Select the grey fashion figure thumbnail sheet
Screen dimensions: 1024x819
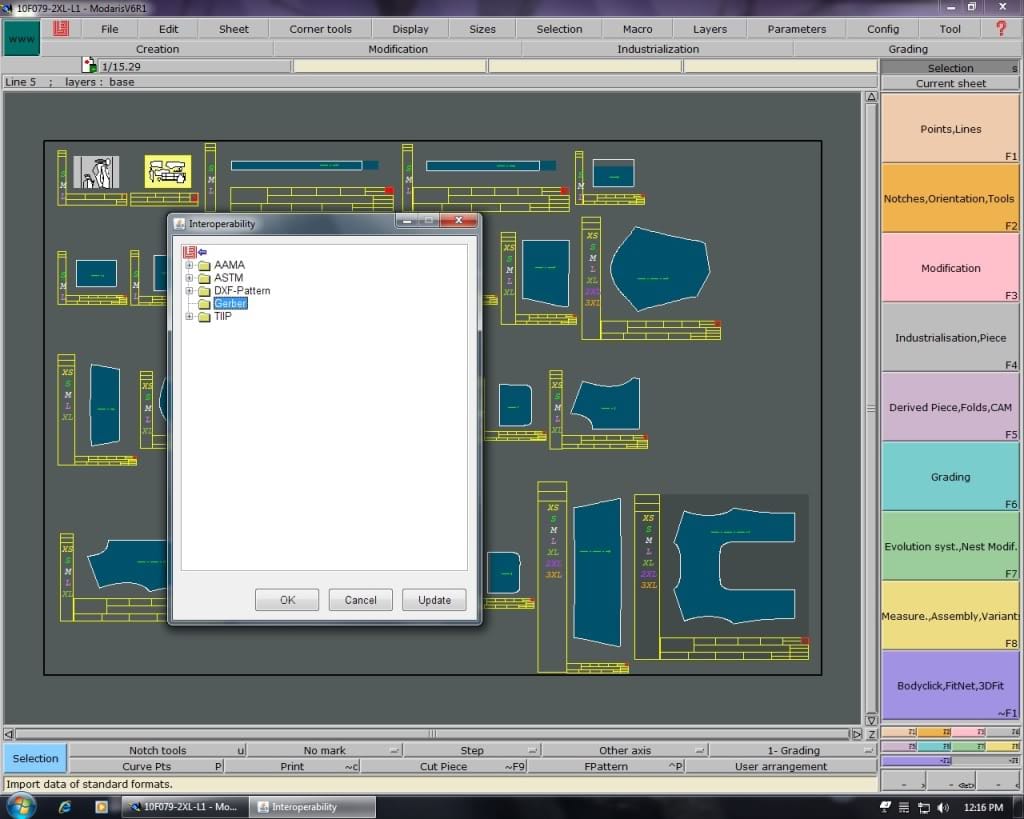coord(95,172)
